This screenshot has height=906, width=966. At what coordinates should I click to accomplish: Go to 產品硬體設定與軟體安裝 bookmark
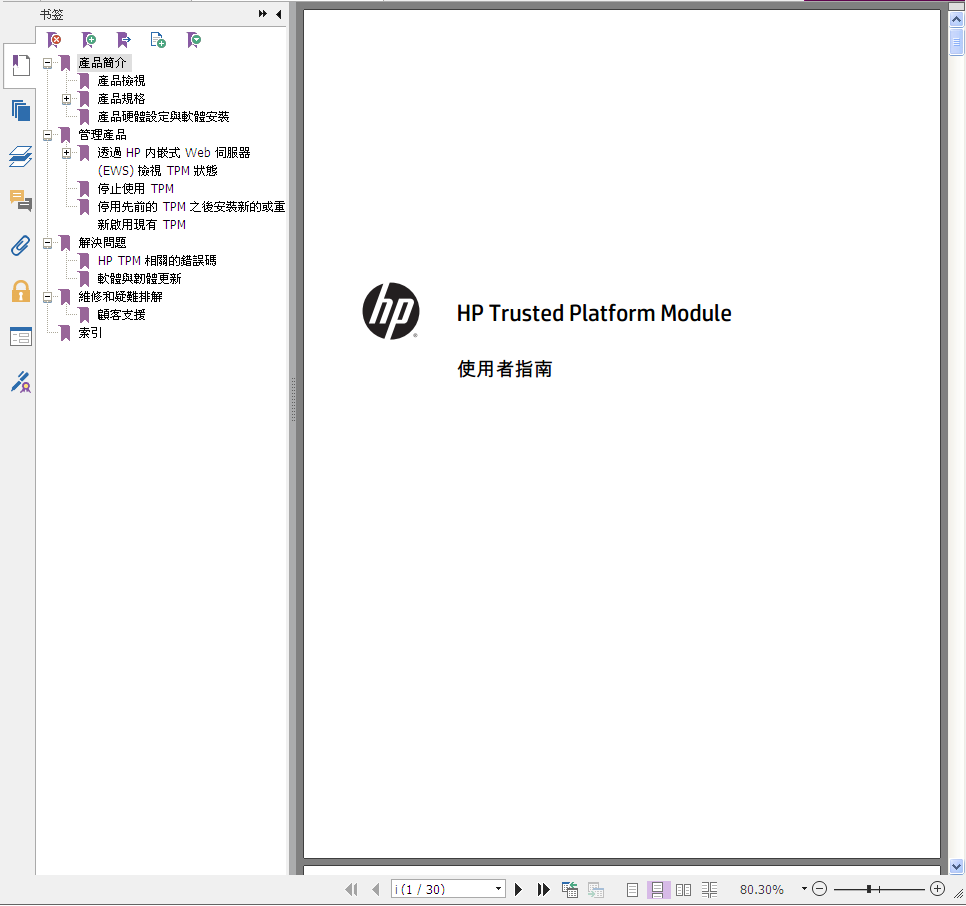coord(163,117)
